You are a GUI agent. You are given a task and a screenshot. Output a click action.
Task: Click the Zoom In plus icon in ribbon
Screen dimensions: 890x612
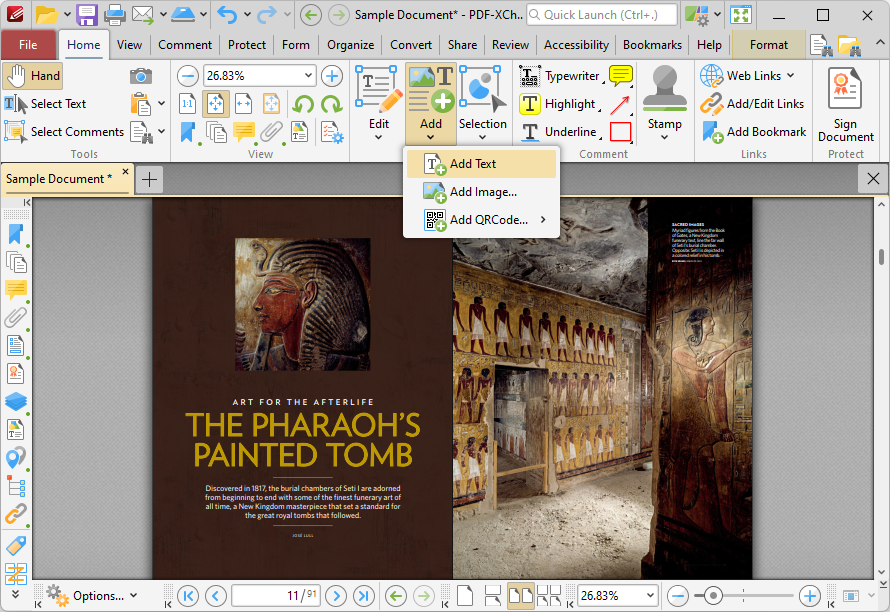point(332,76)
